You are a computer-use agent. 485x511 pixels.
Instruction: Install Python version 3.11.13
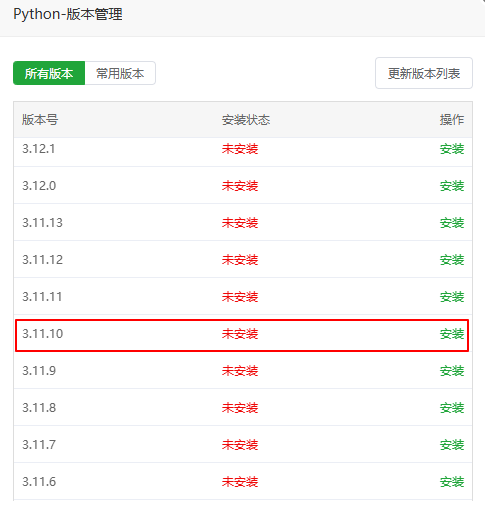click(452, 223)
